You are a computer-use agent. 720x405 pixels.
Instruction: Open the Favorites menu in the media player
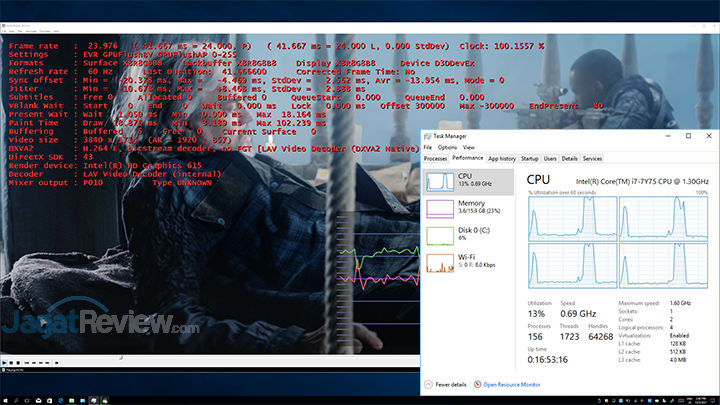pos(45,31)
